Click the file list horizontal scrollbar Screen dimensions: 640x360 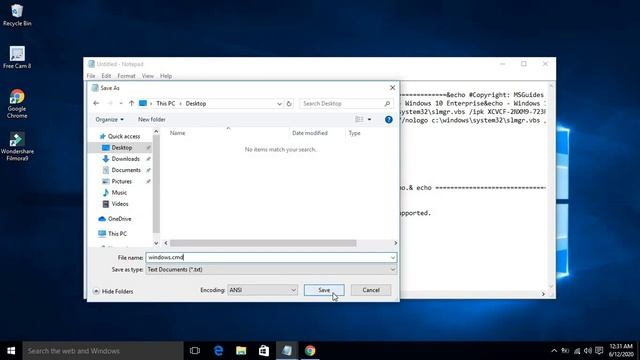coord(263,243)
